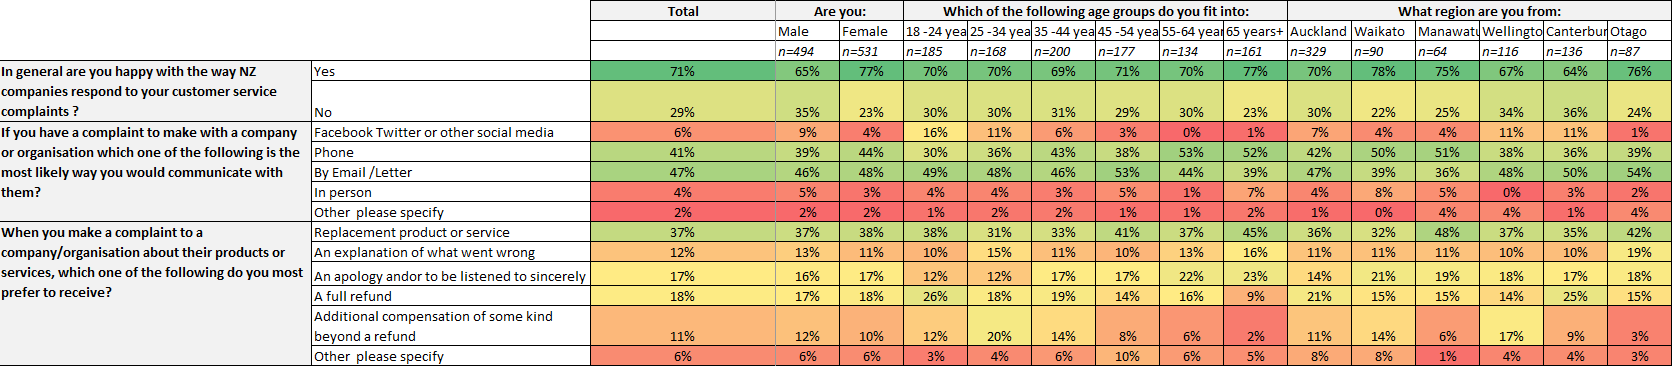
Task: Select the Total column header cell
Action: pos(683,11)
